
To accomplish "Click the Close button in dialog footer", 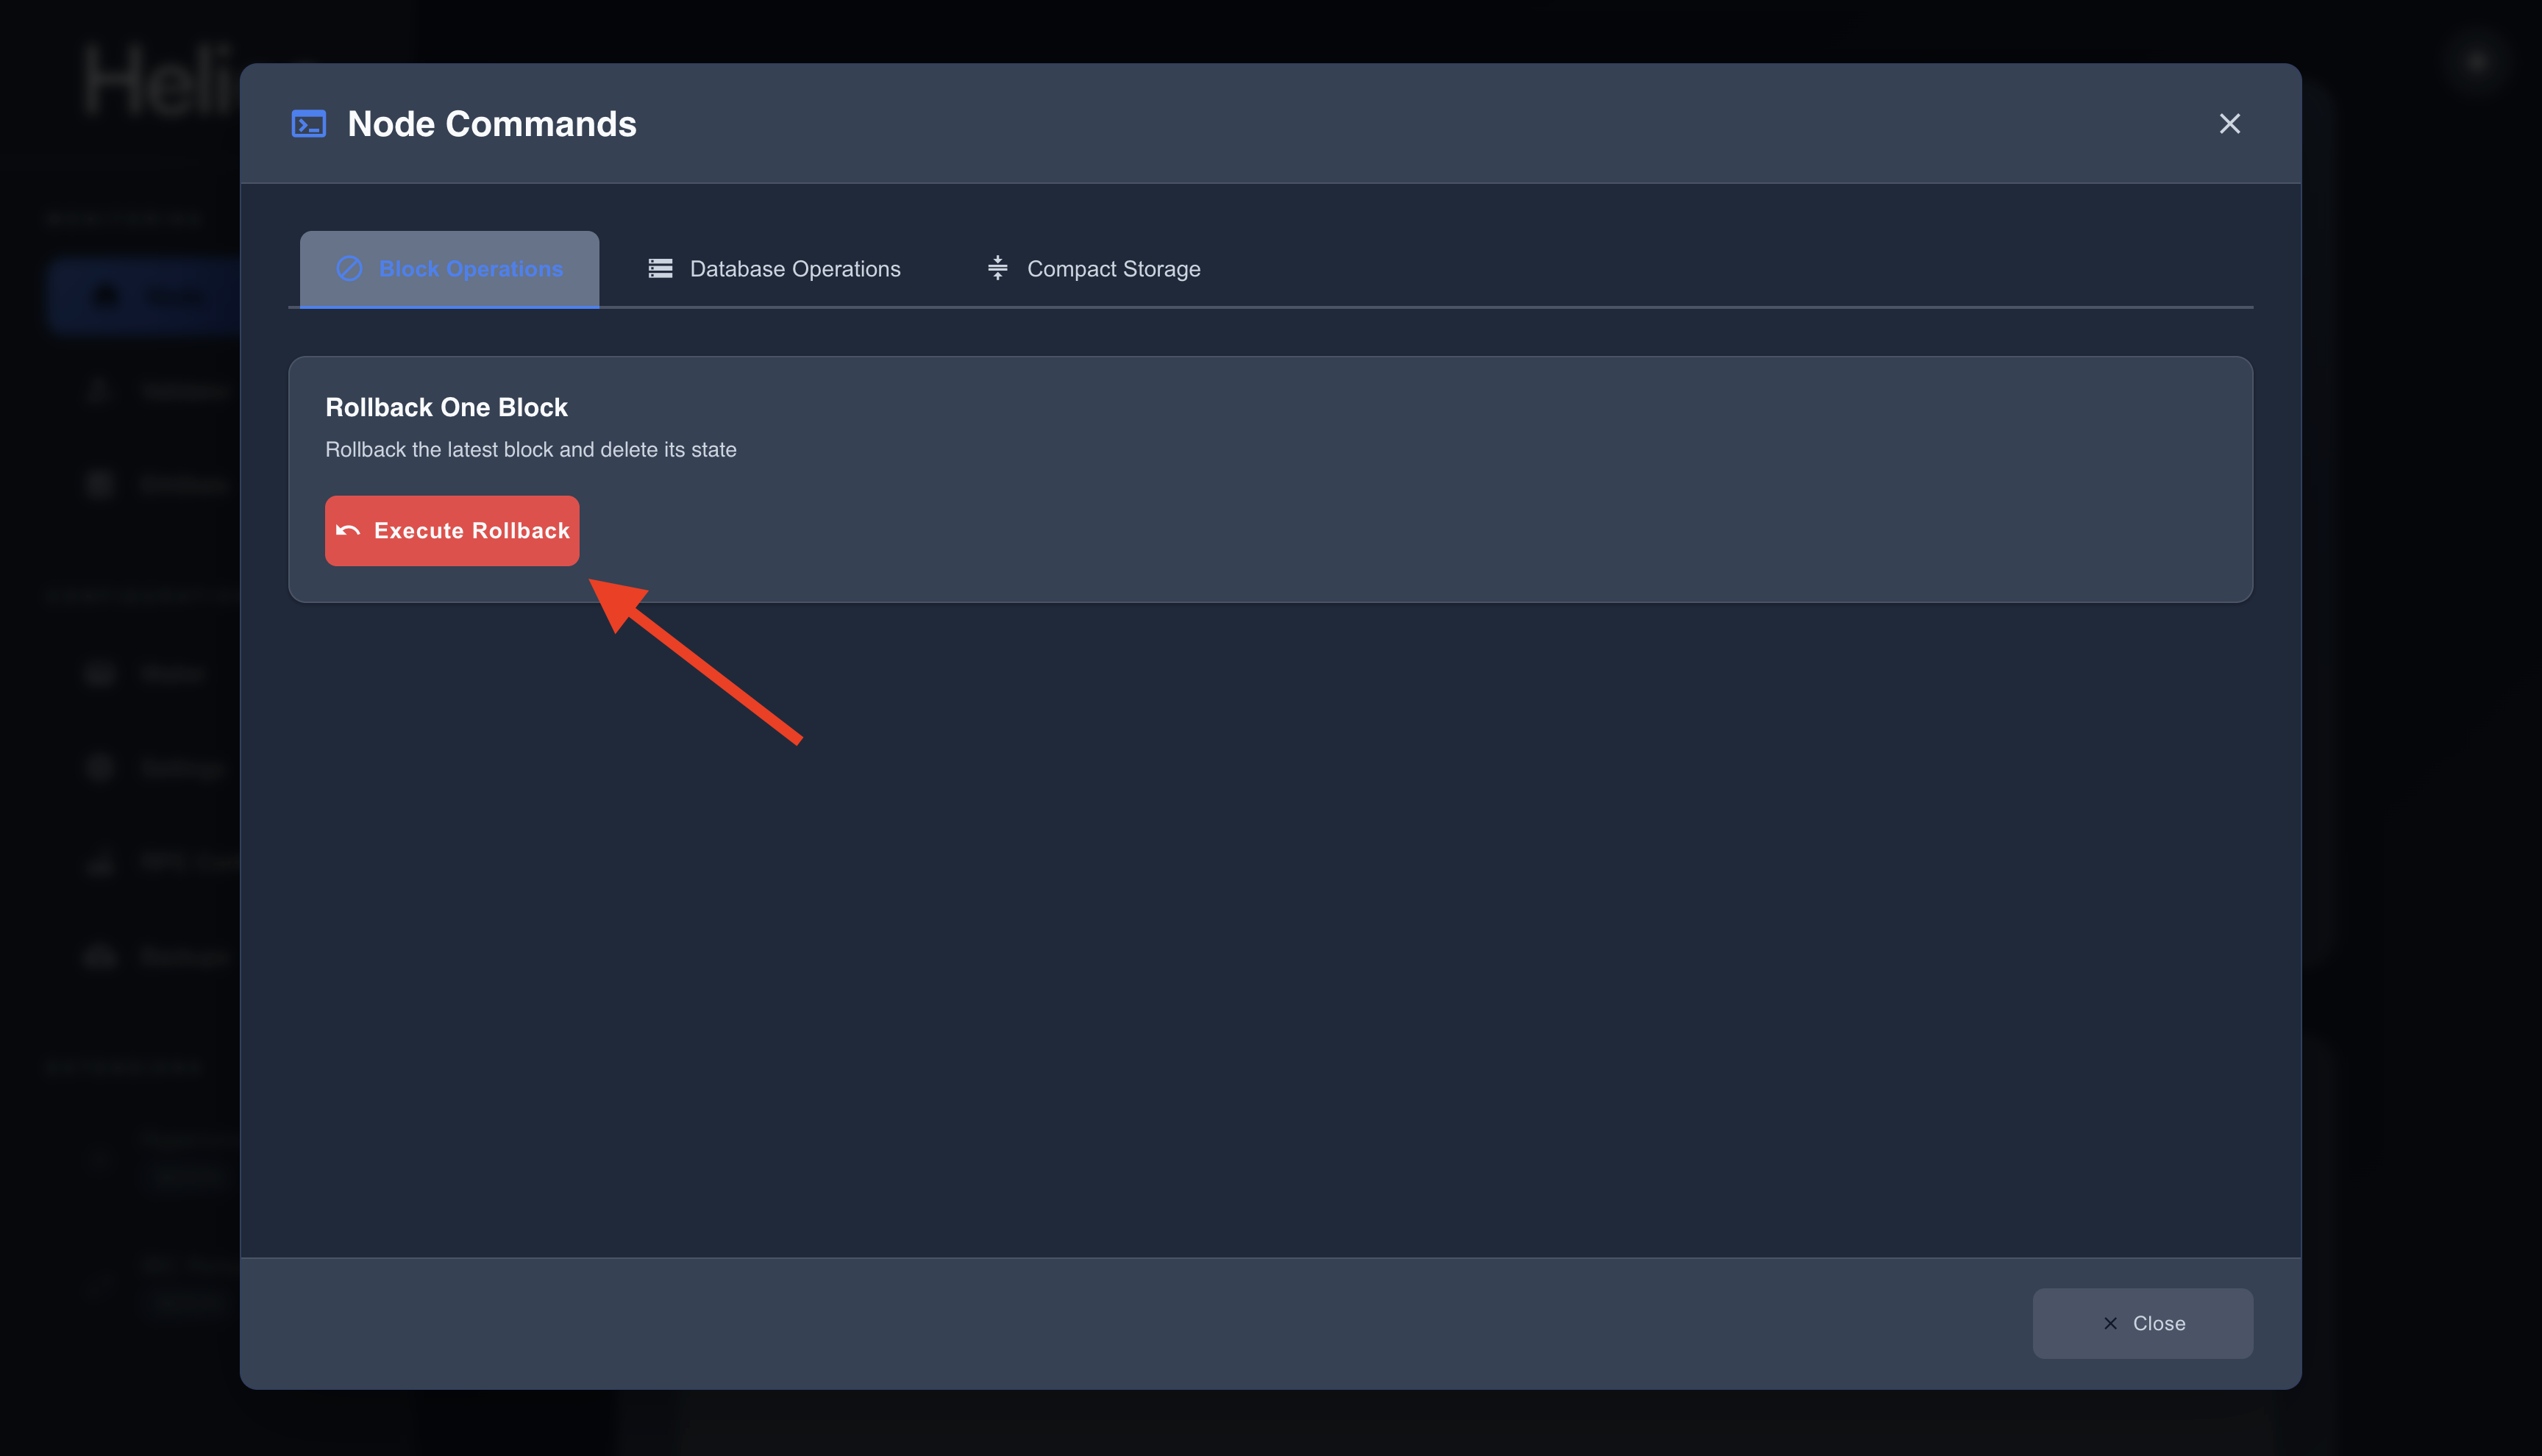I will (2142, 1323).
